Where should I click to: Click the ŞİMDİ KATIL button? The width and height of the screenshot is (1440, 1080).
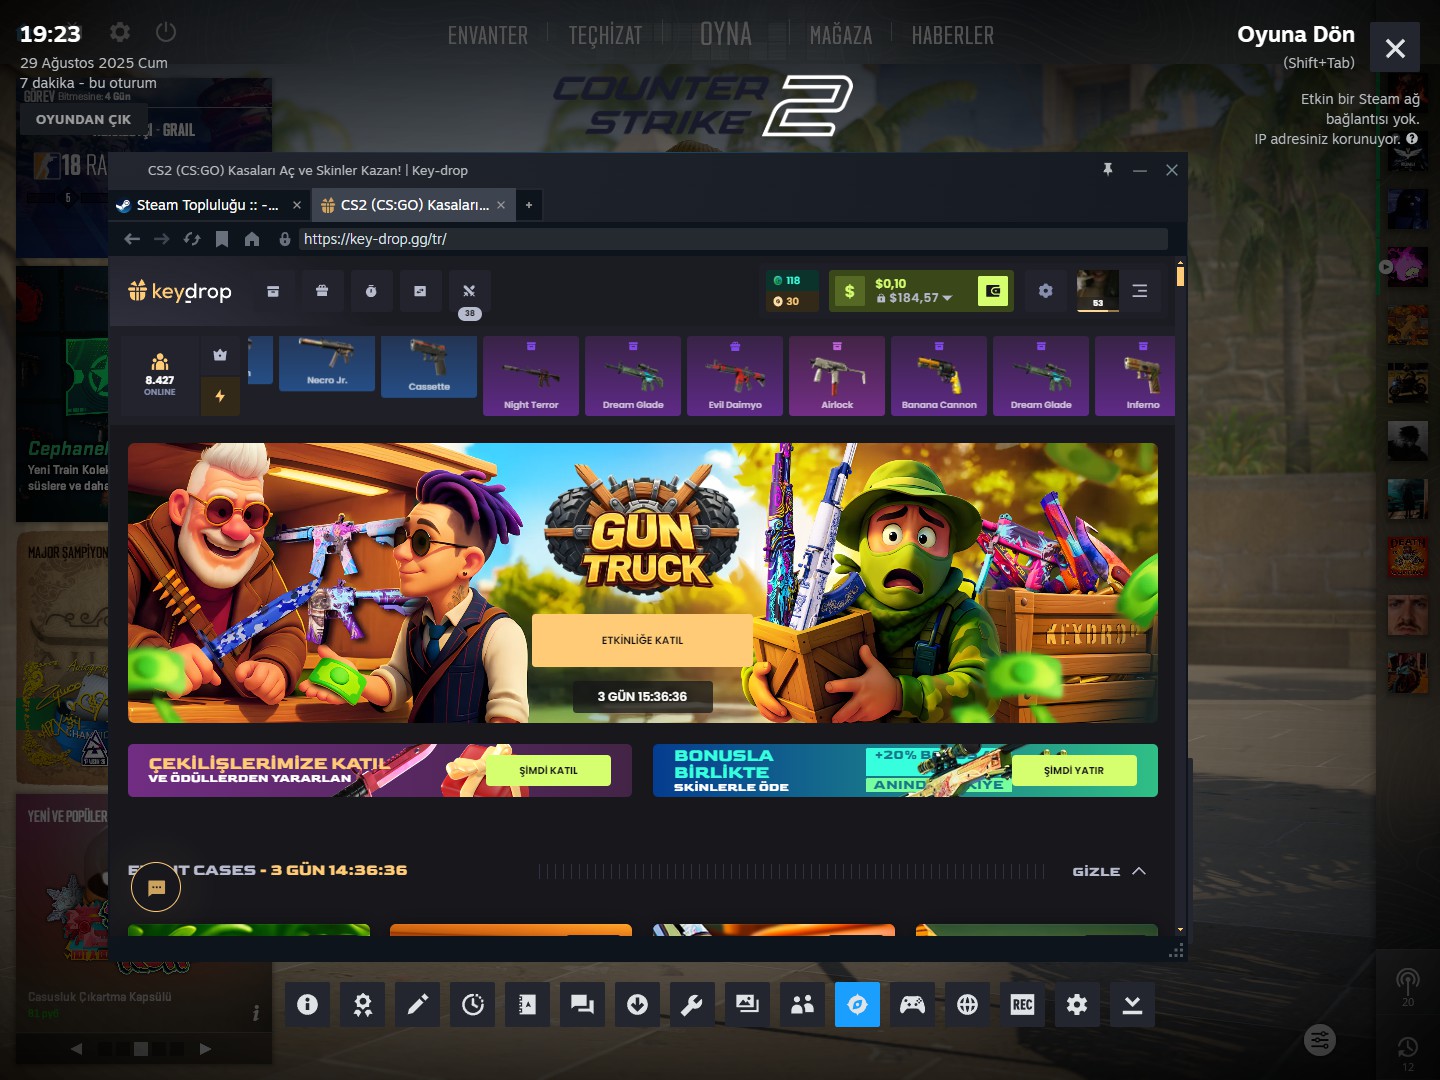point(548,770)
